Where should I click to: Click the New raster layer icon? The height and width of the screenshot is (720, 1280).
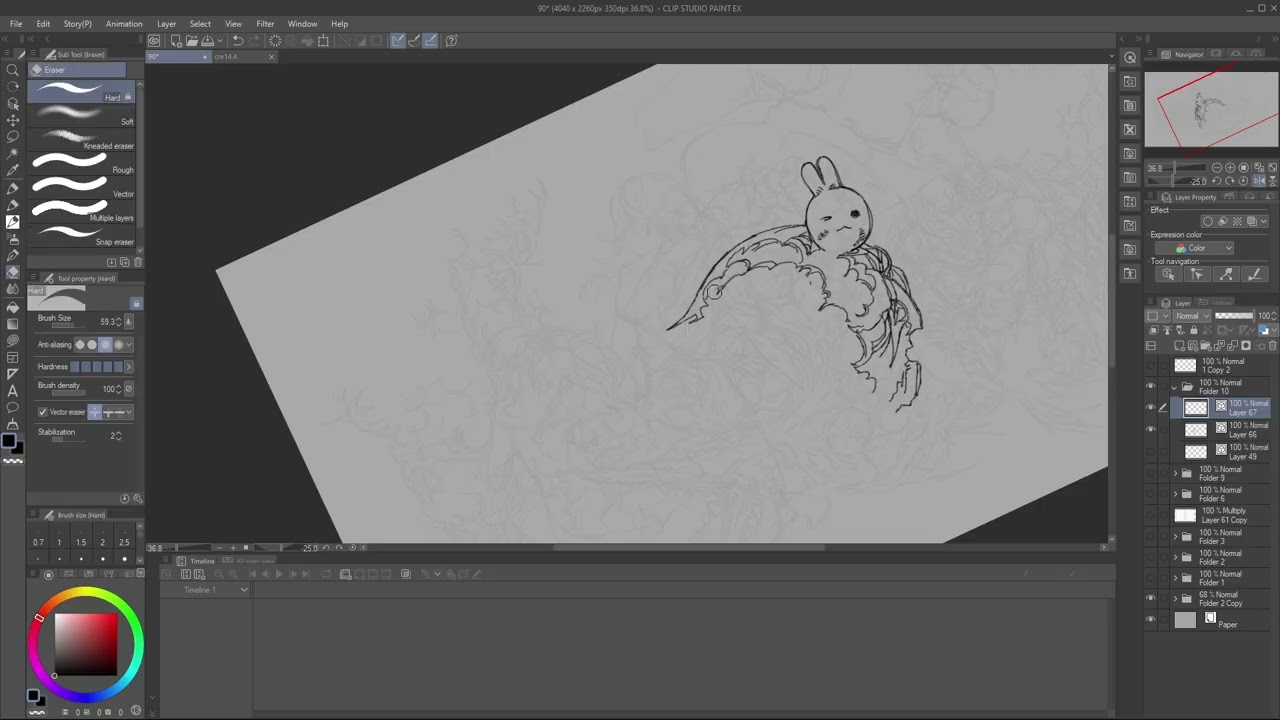(x=1180, y=346)
